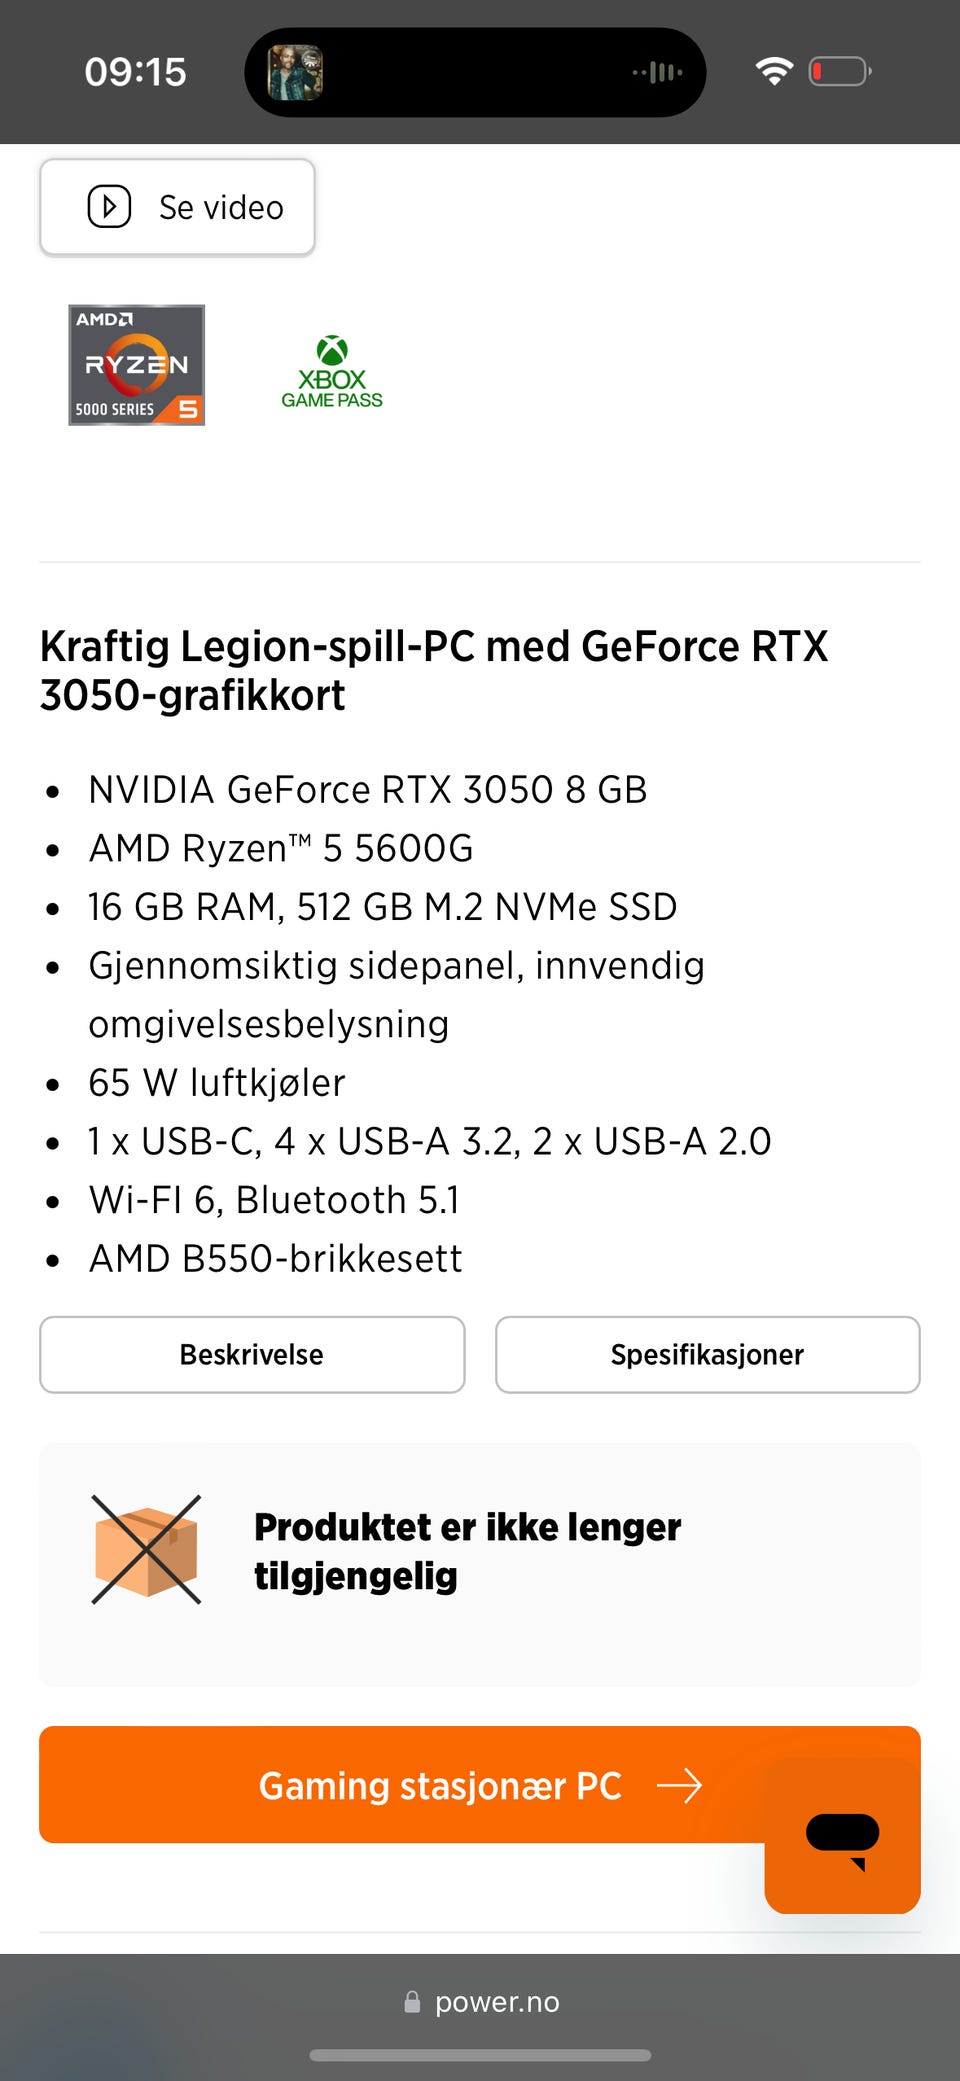This screenshot has width=960, height=2081.
Task: Tap the 'Produktet er ikke lenger tilgjengelig' notice
Action: pyautogui.click(x=467, y=1551)
